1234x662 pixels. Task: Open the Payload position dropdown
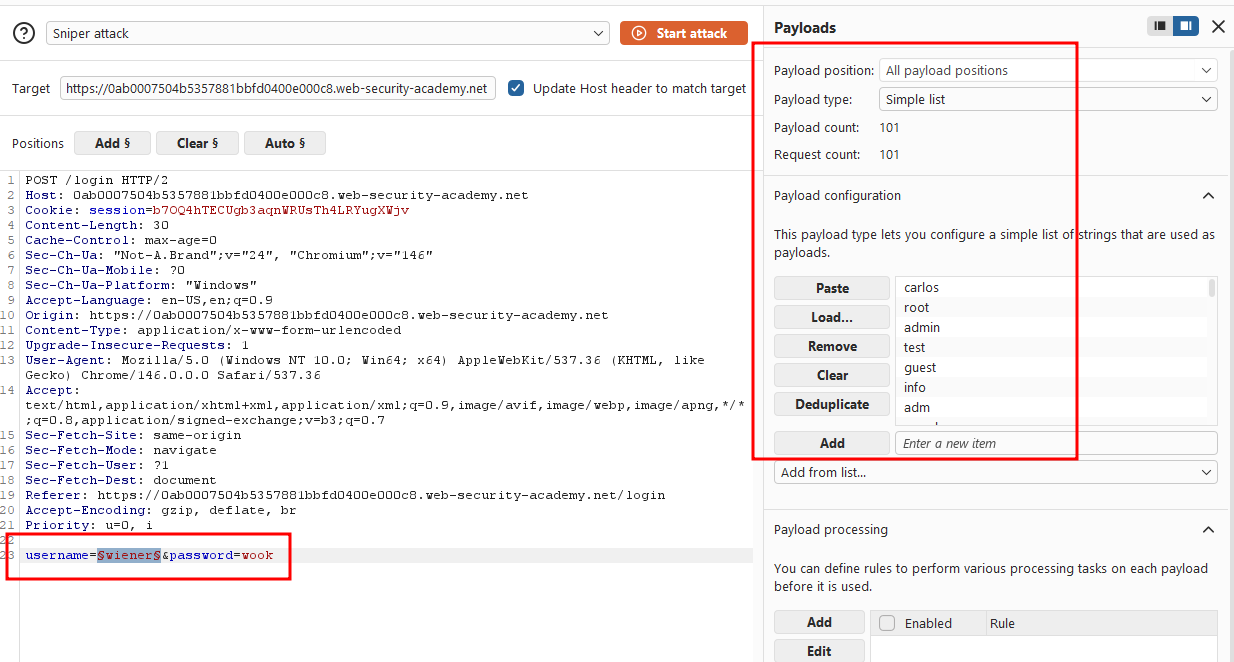pyautogui.click(x=1048, y=70)
